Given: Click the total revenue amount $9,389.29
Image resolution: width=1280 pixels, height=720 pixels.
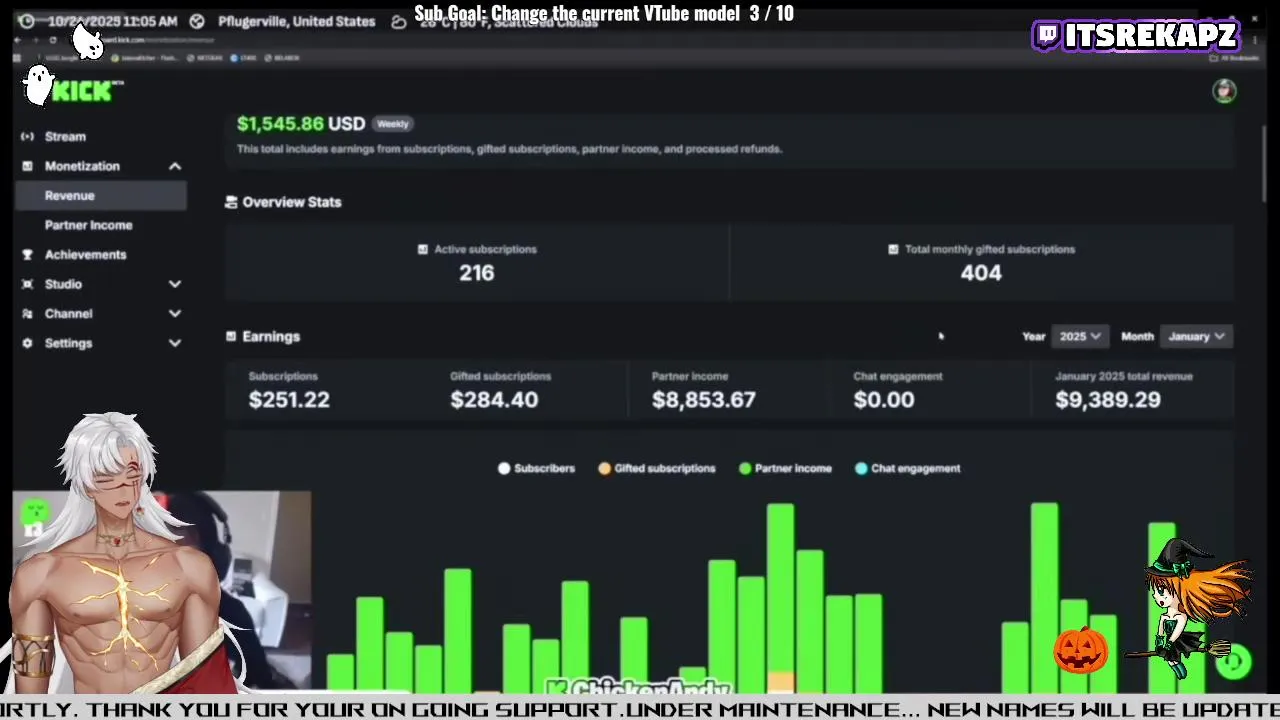Looking at the screenshot, I should tap(1108, 400).
